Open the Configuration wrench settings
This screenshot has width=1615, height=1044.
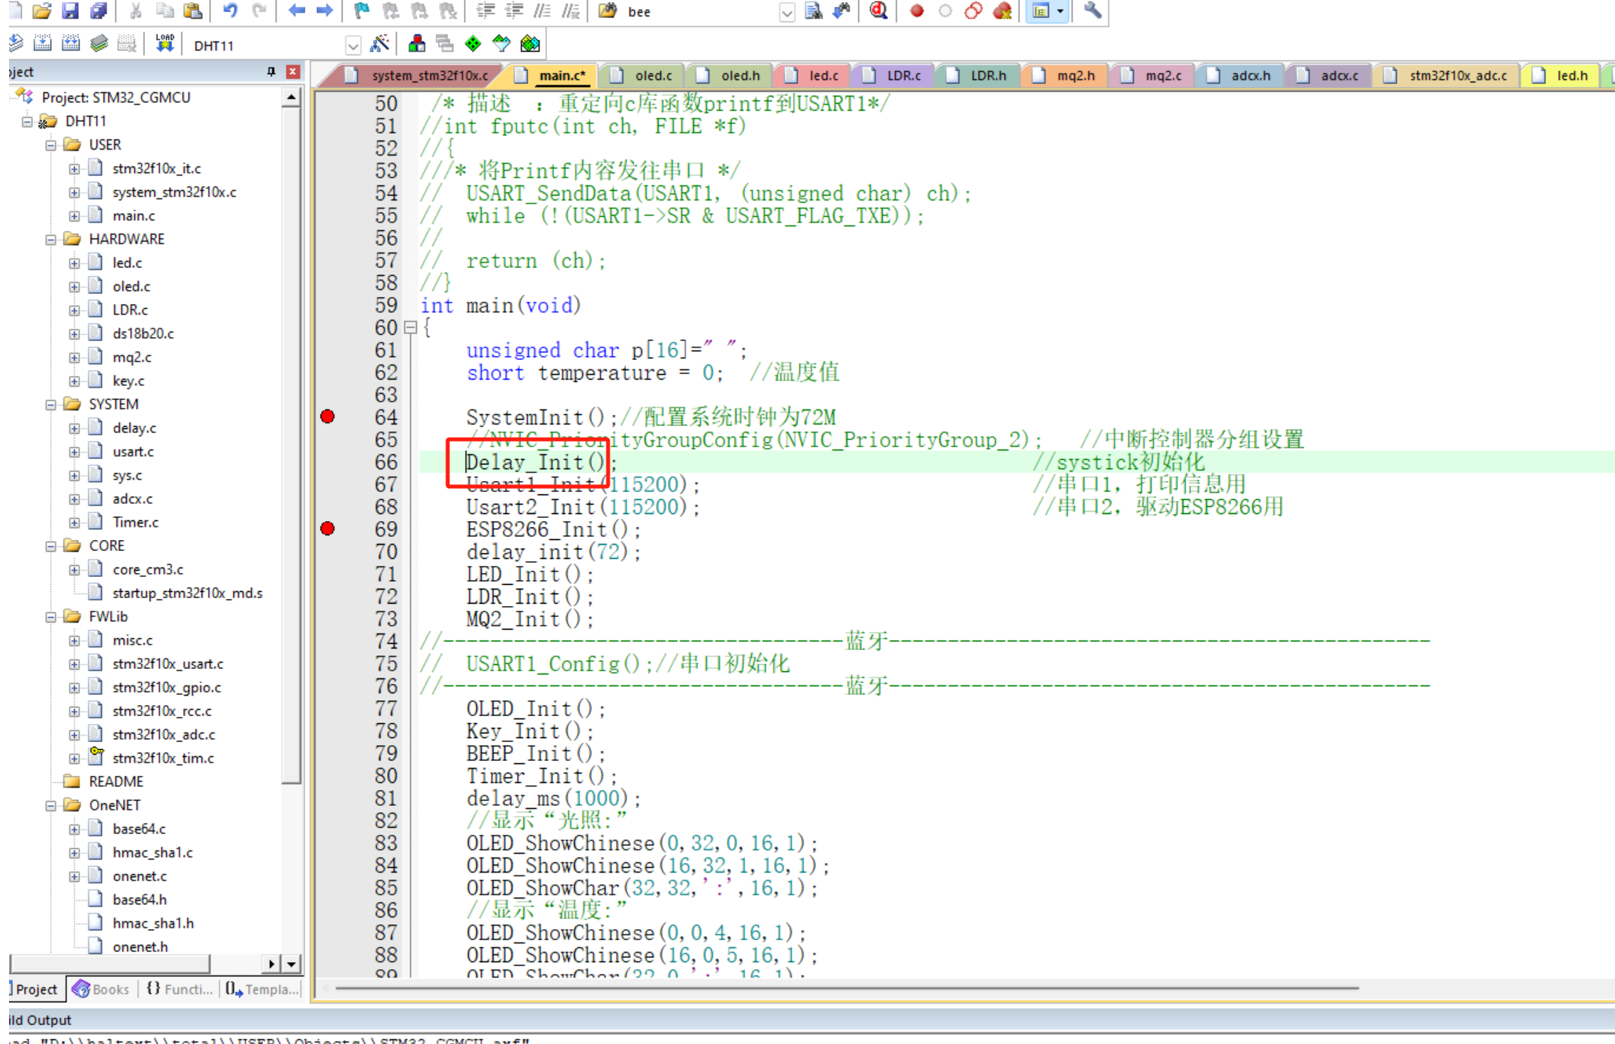click(x=1092, y=11)
